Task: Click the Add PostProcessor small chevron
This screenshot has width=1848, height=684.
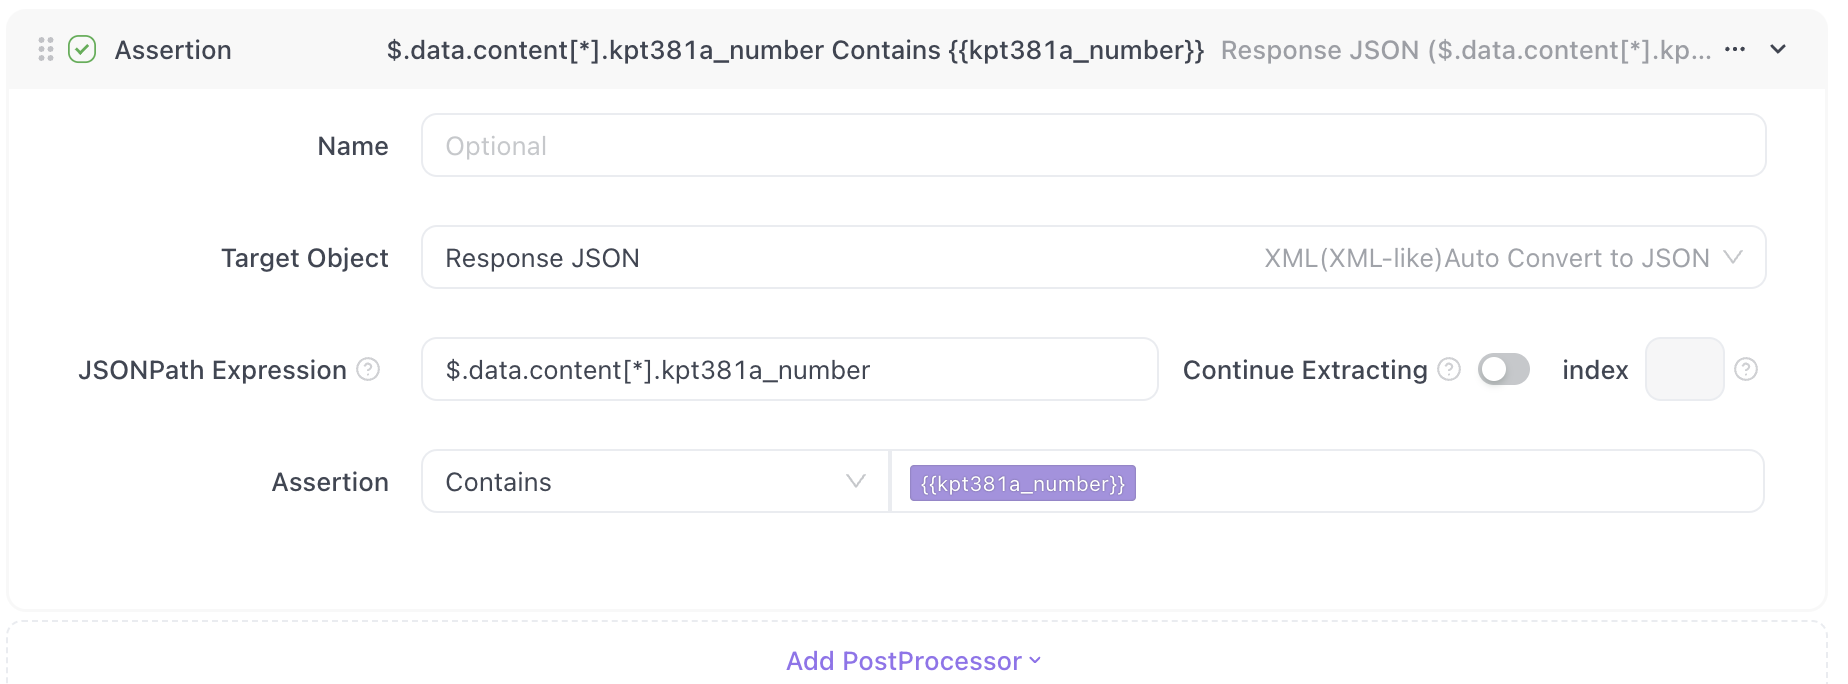Action: tap(1035, 661)
